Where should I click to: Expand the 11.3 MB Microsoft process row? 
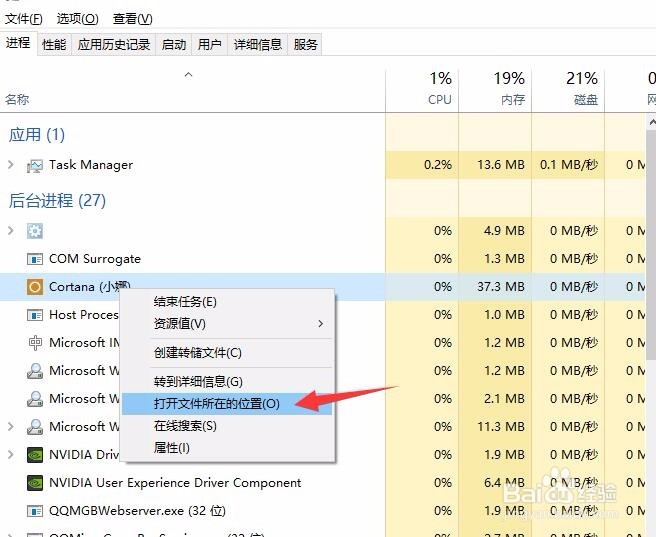(11, 427)
